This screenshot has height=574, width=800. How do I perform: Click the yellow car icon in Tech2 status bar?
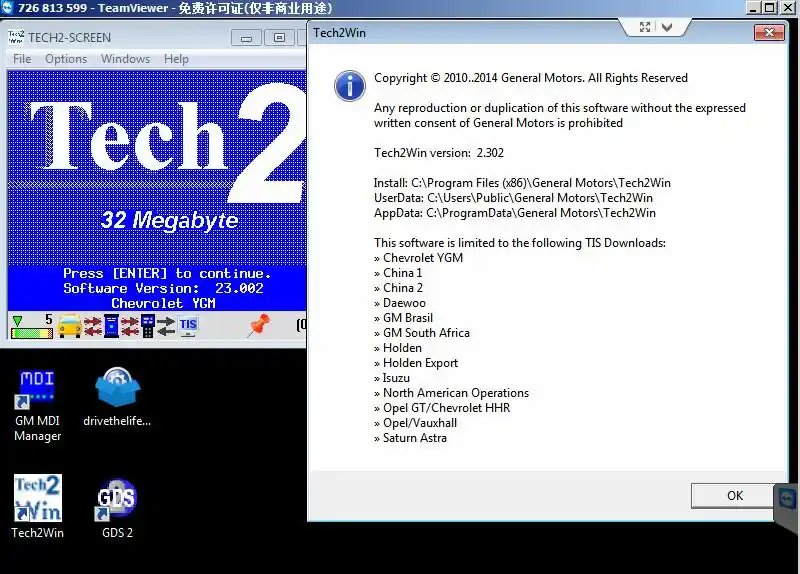click(70, 326)
